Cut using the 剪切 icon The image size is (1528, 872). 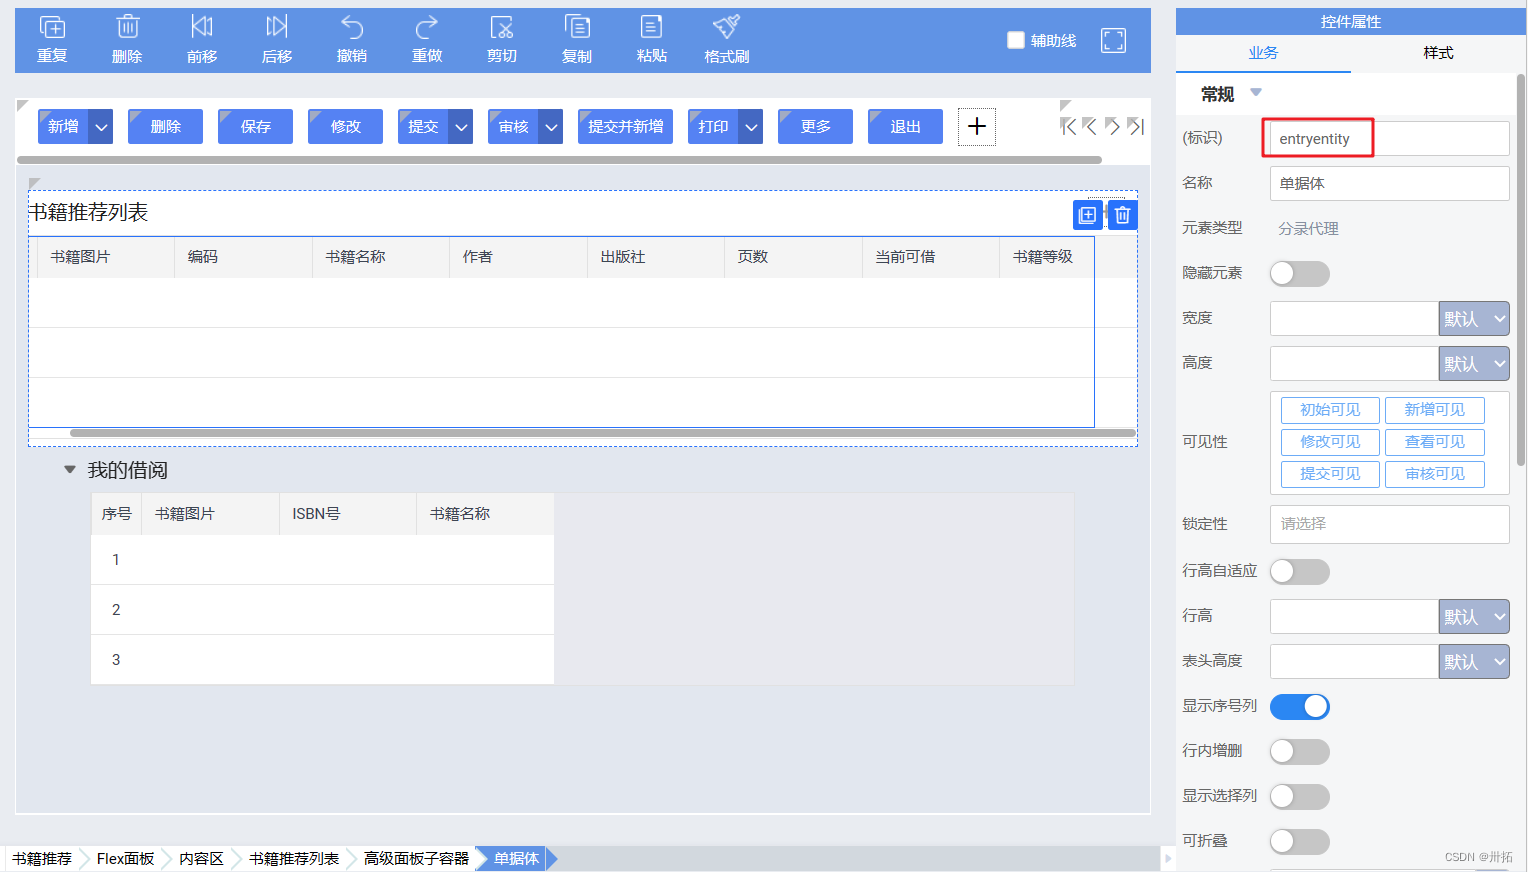(502, 27)
